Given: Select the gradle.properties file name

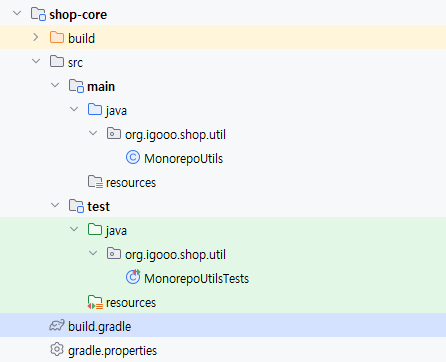Looking at the screenshot, I should [112, 351].
